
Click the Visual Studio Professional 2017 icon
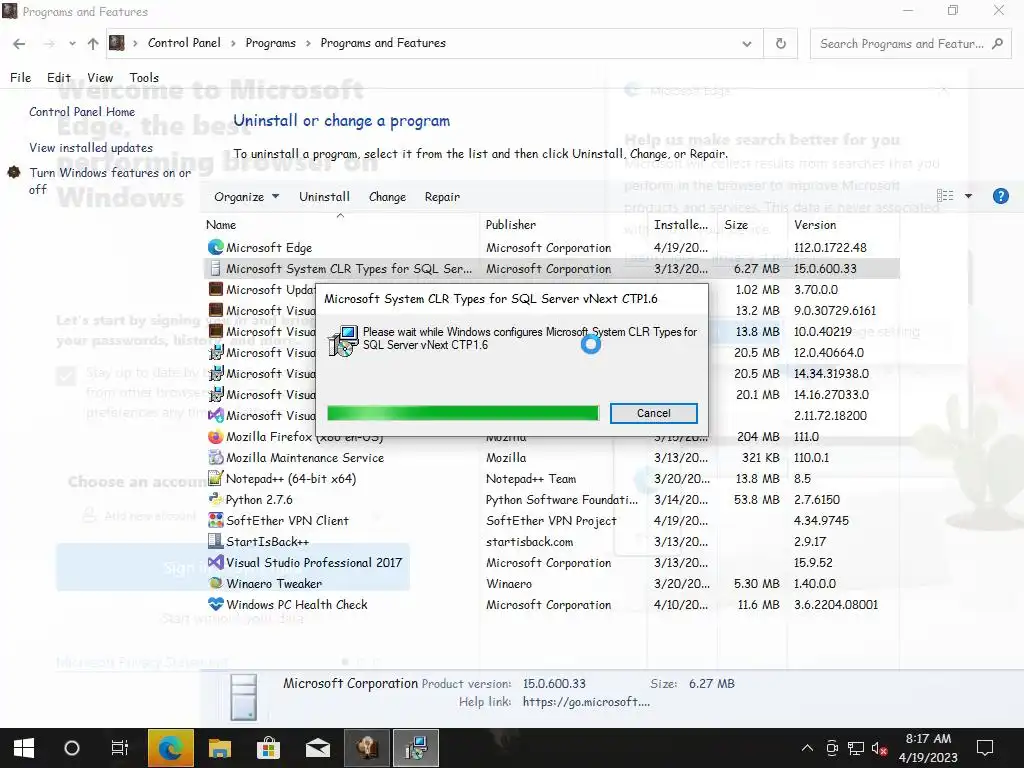(216, 562)
